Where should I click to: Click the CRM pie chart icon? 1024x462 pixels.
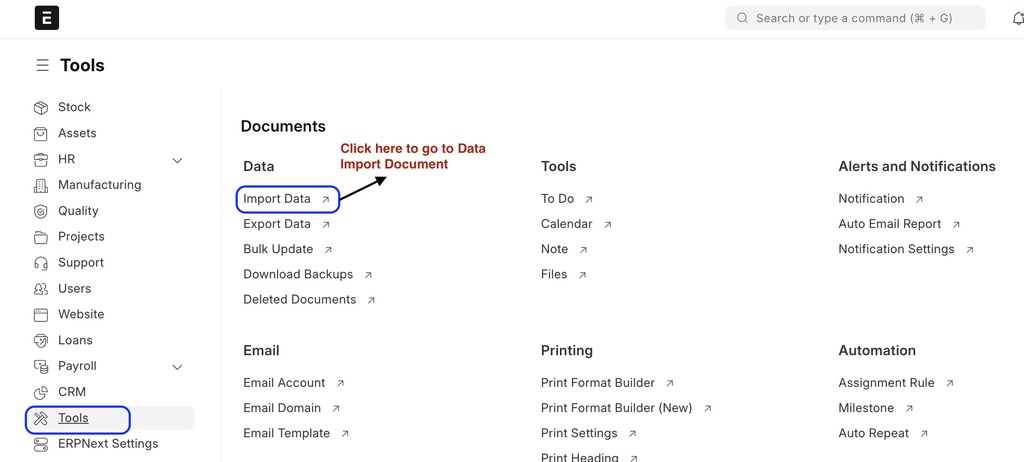pyautogui.click(x=41, y=393)
